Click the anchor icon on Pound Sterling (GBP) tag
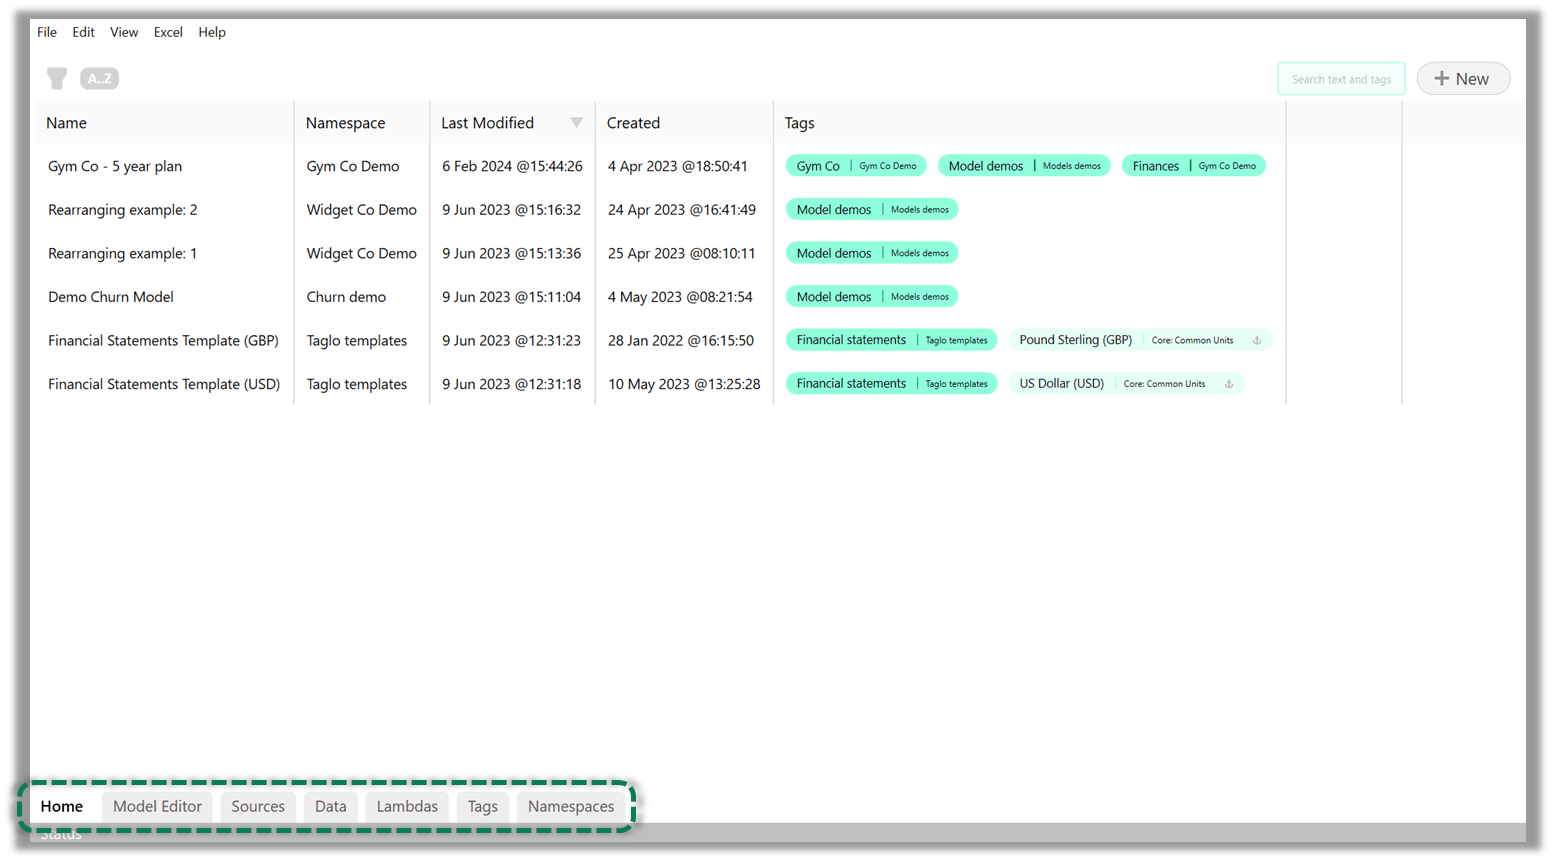The image size is (1552, 861). [x=1259, y=340]
